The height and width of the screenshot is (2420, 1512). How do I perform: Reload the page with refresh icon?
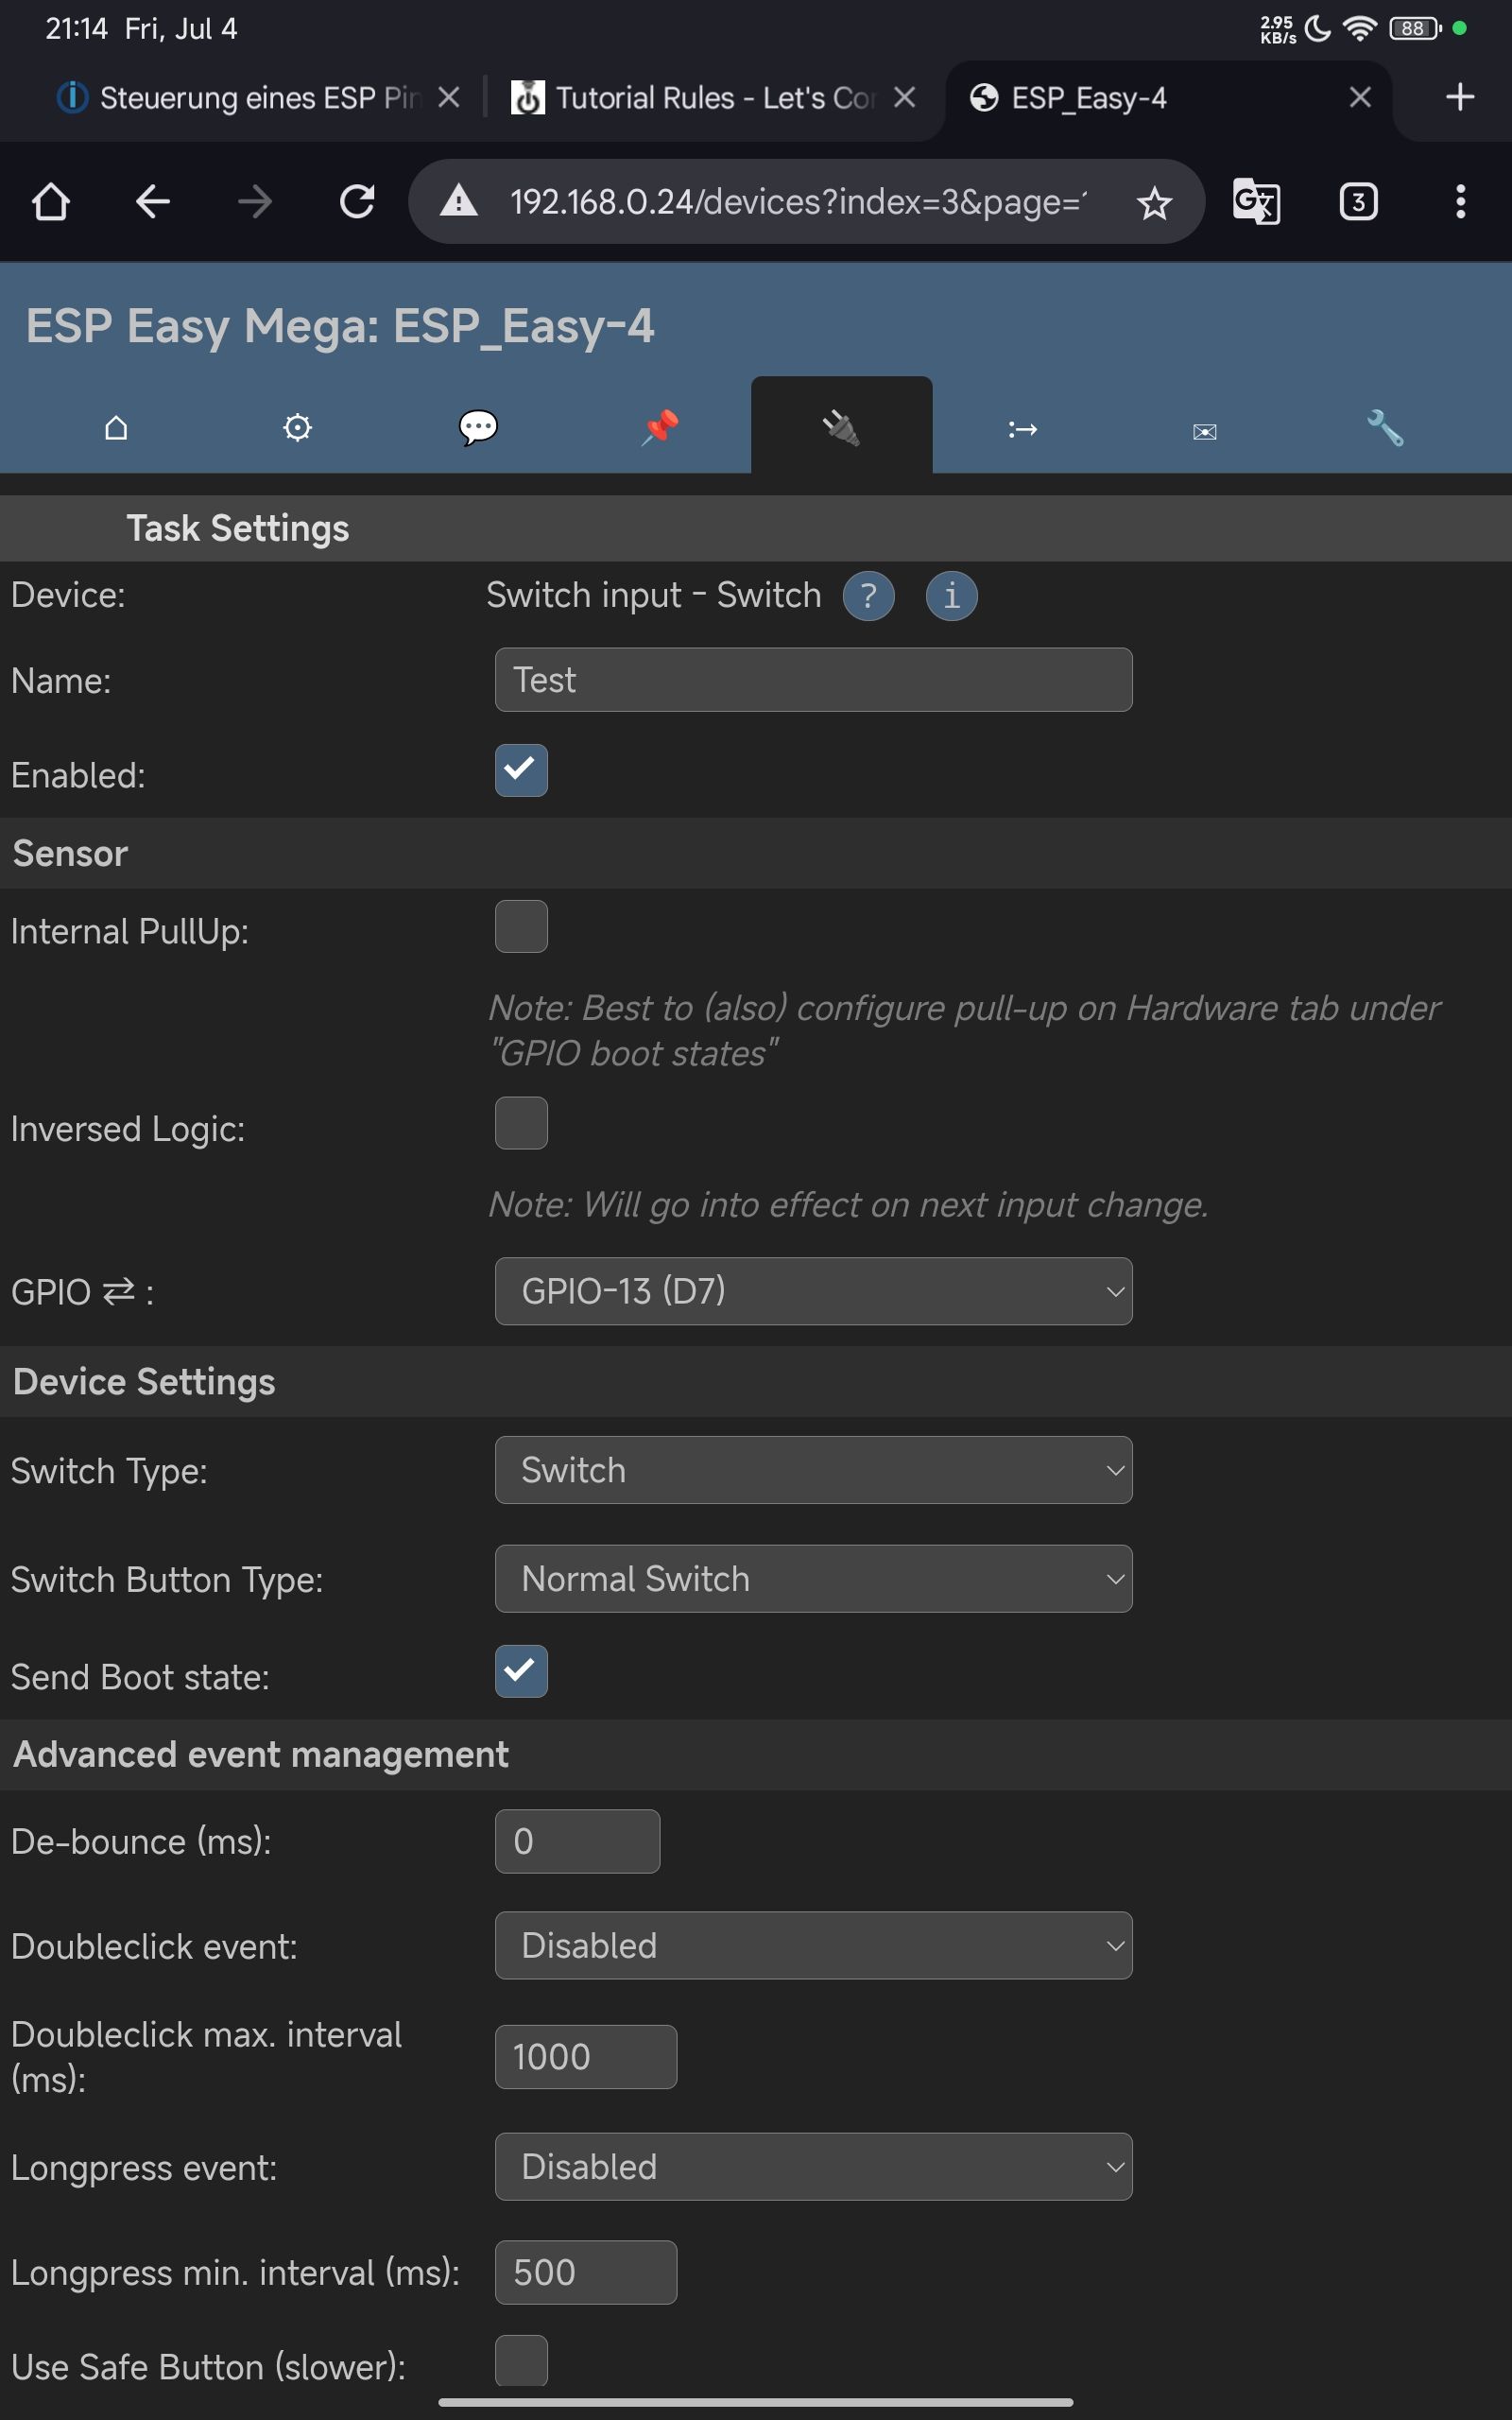(x=357, y=202)
